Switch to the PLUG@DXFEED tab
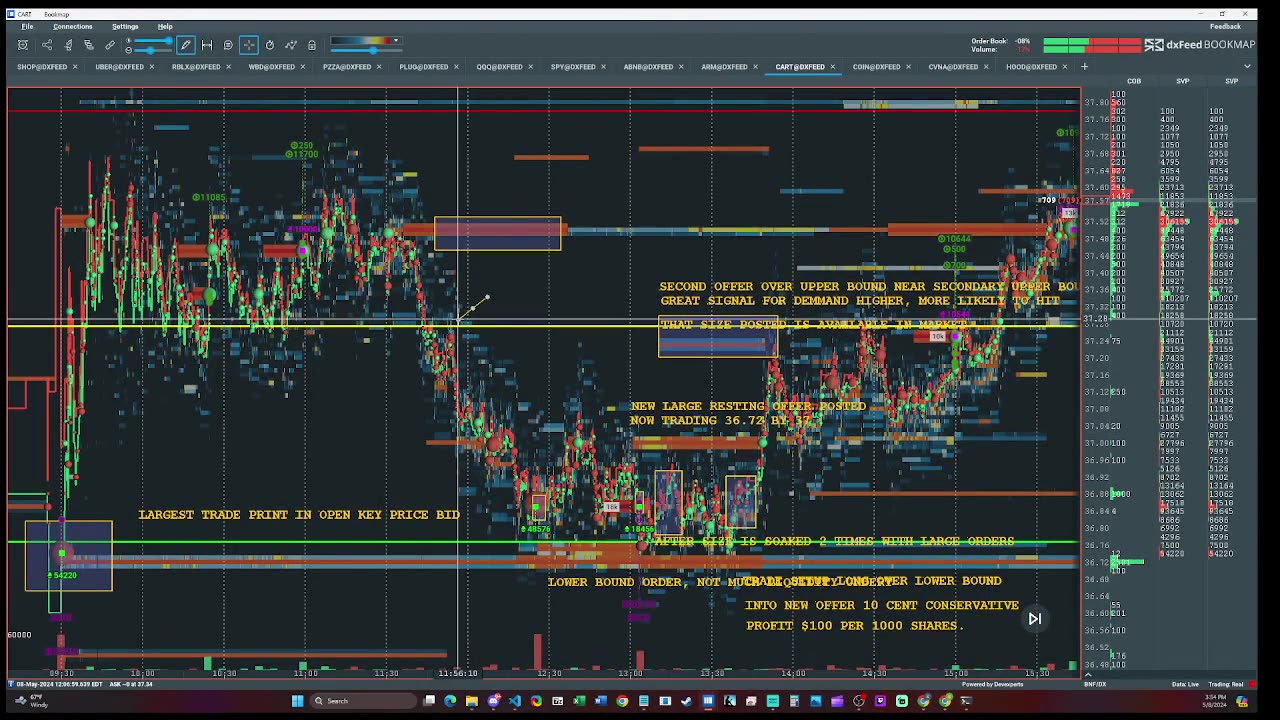 click(424, 67)
